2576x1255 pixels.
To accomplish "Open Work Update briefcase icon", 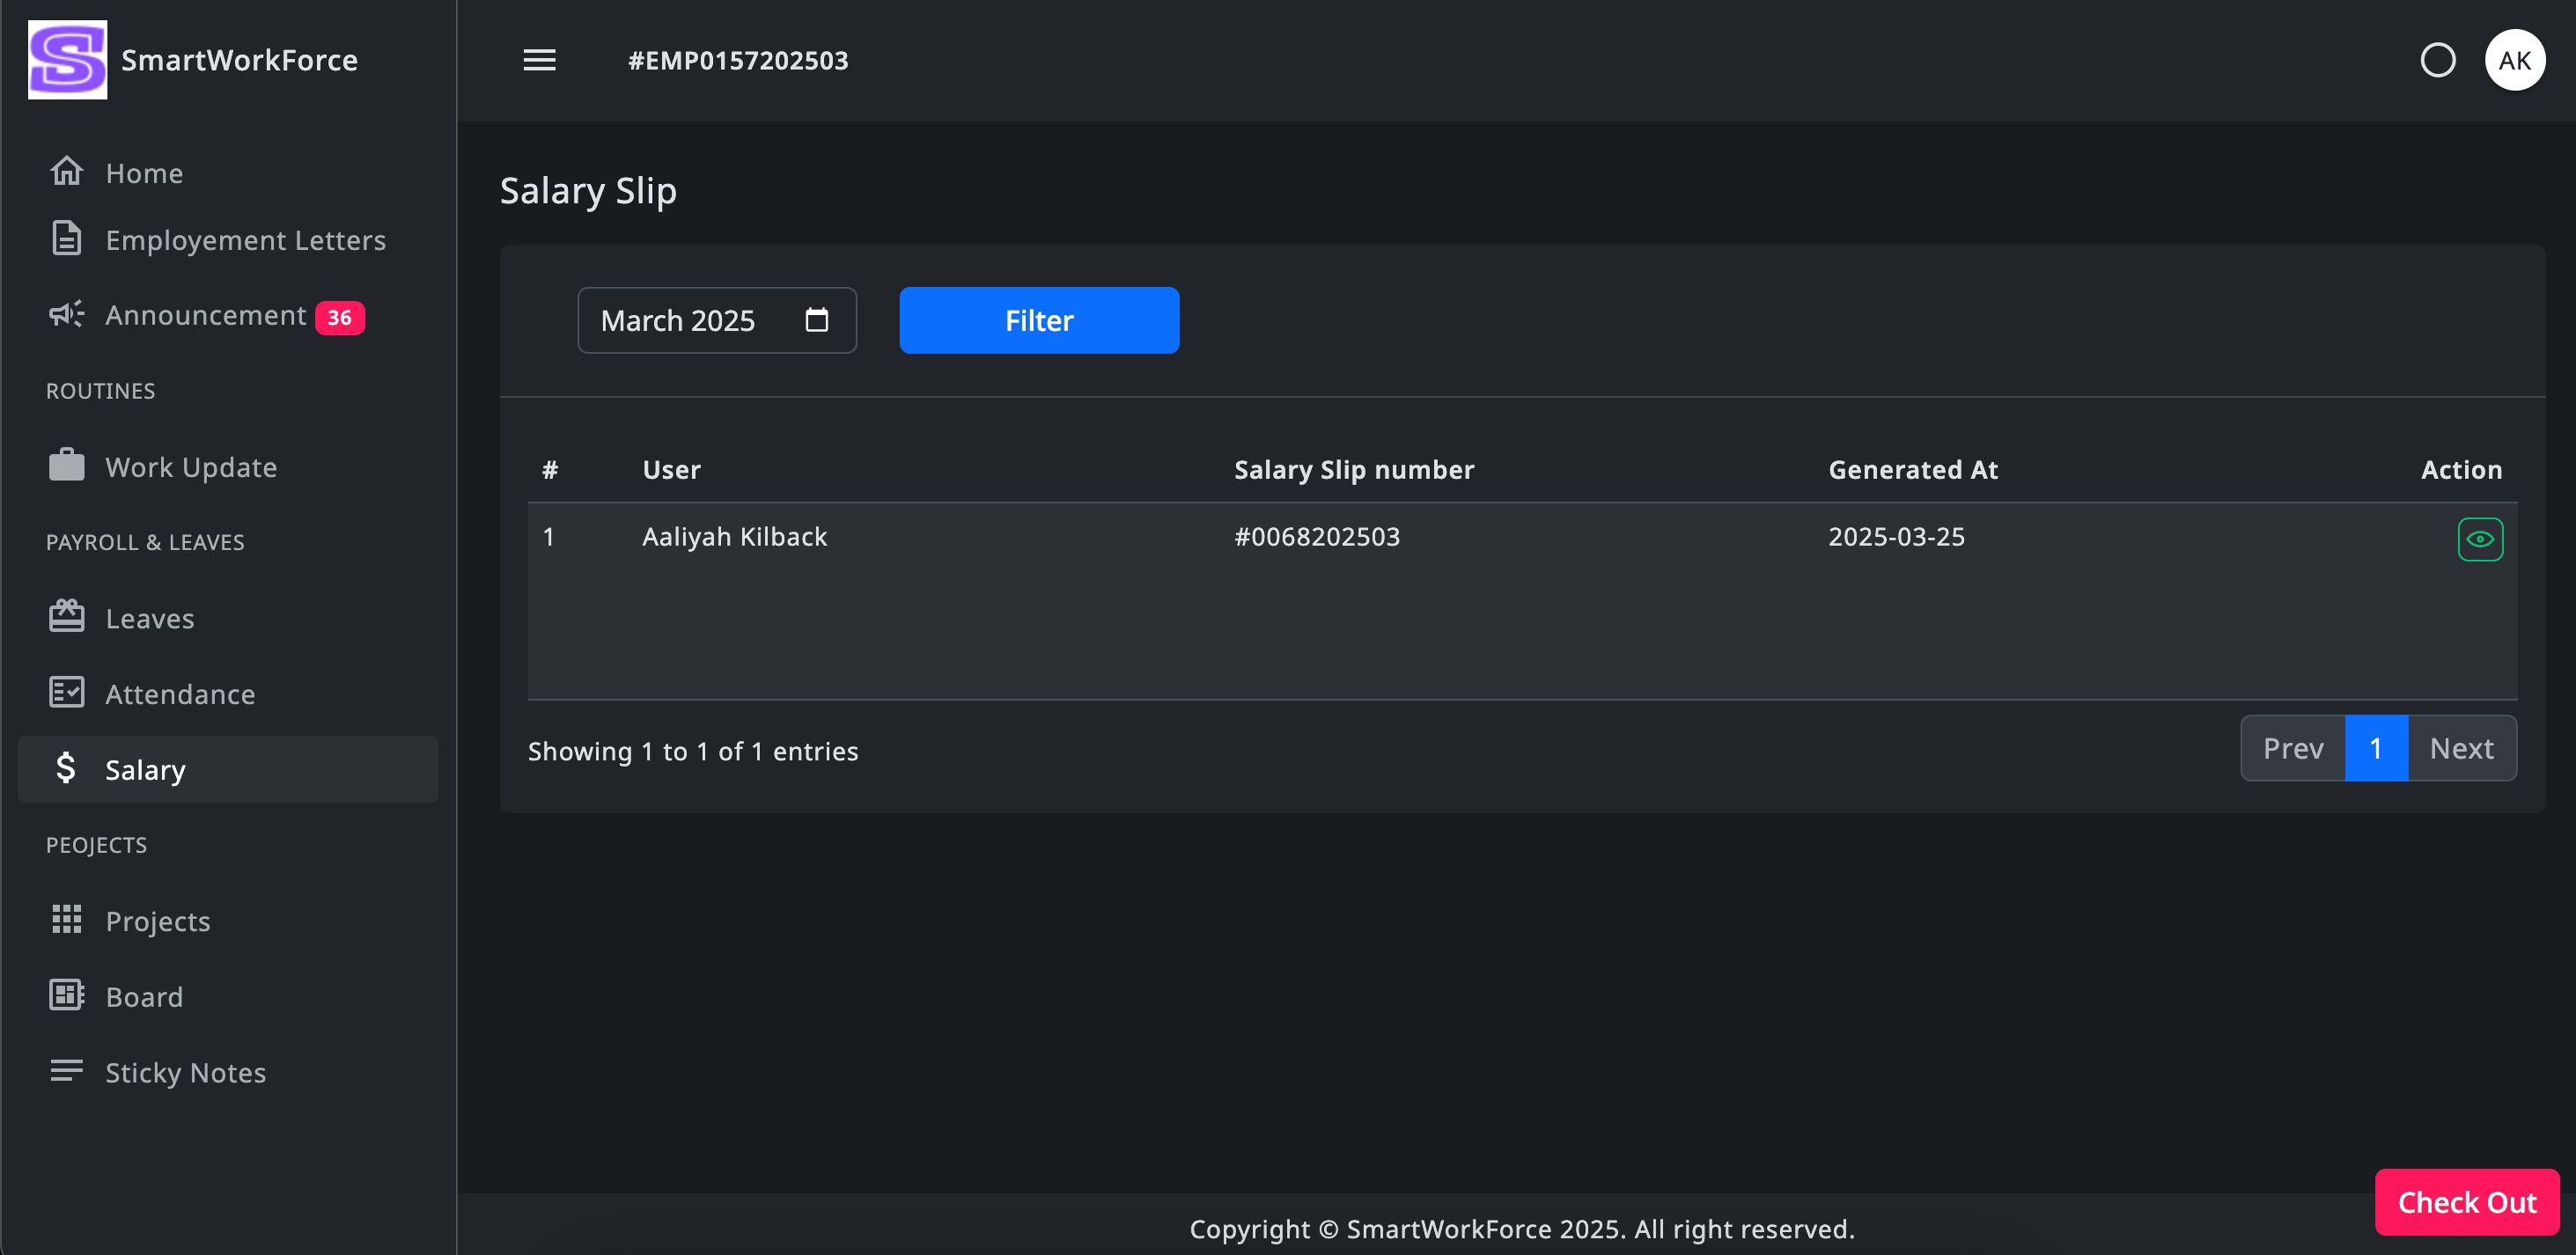I will (x=67, y=466).
